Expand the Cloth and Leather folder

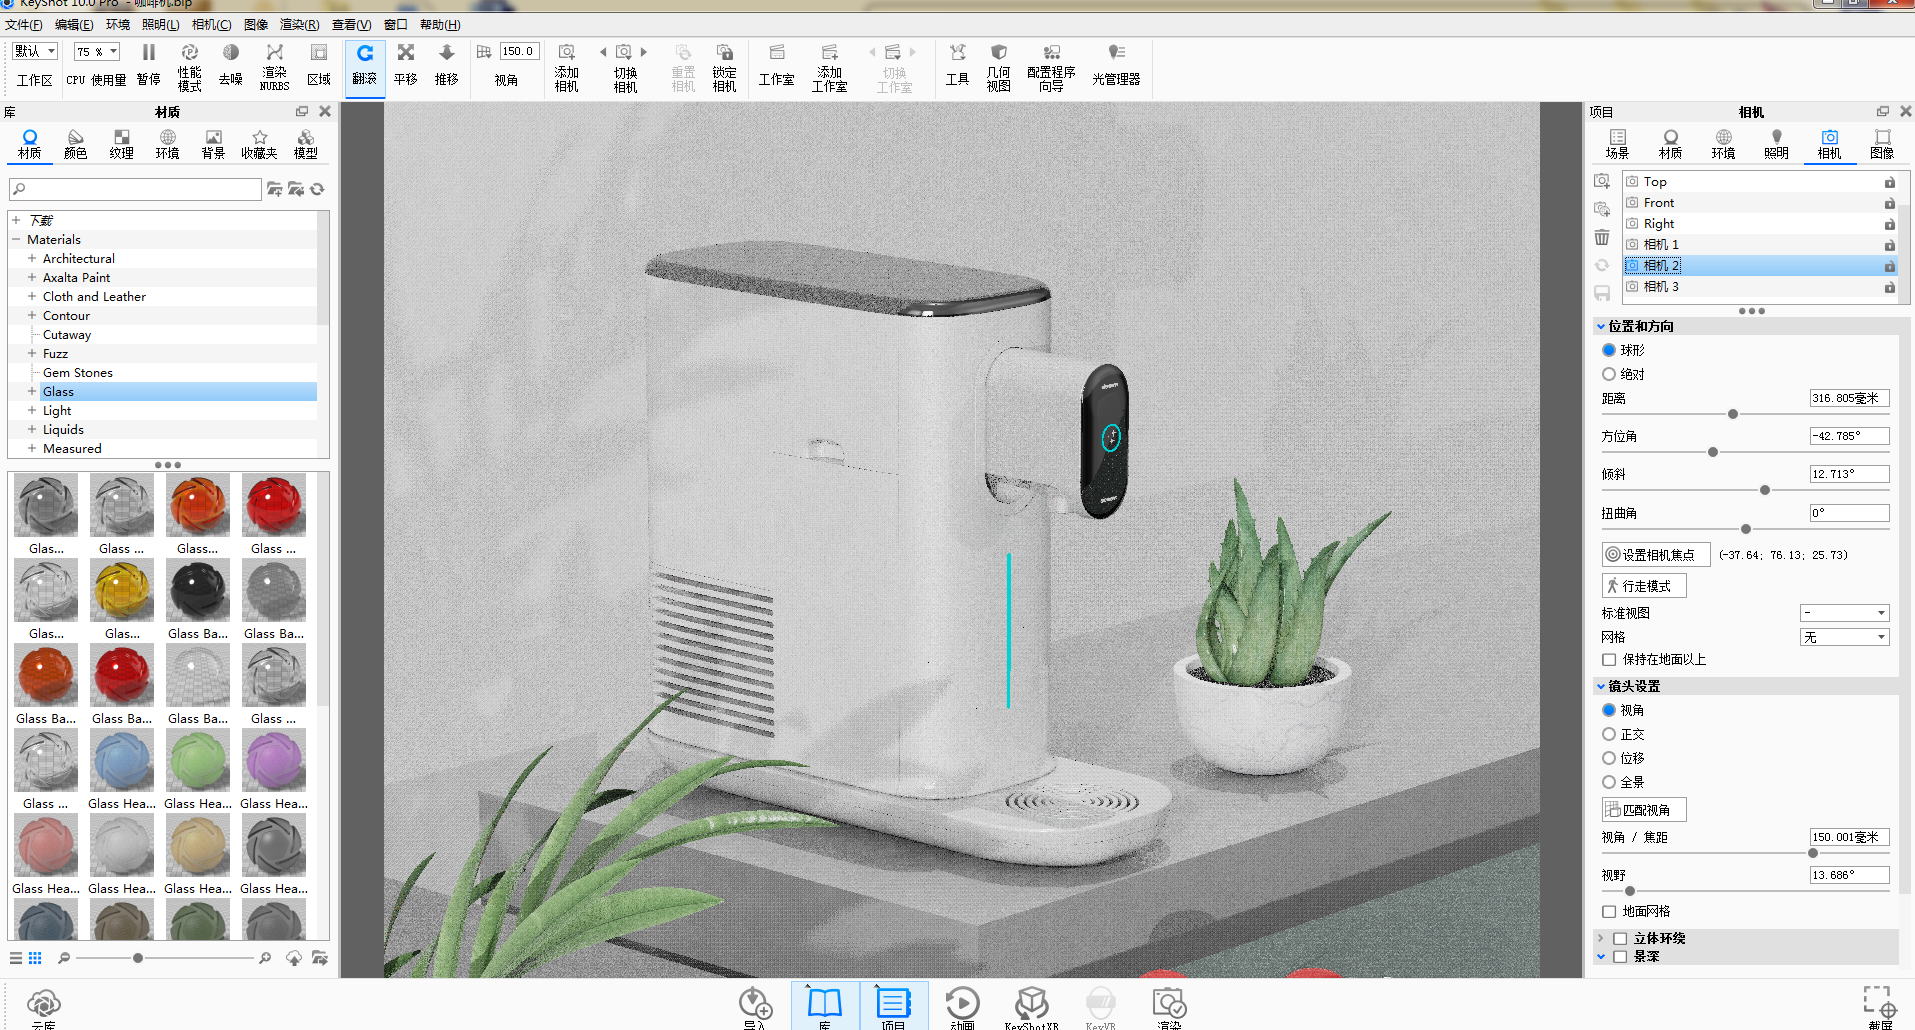[x=31, y=296]
